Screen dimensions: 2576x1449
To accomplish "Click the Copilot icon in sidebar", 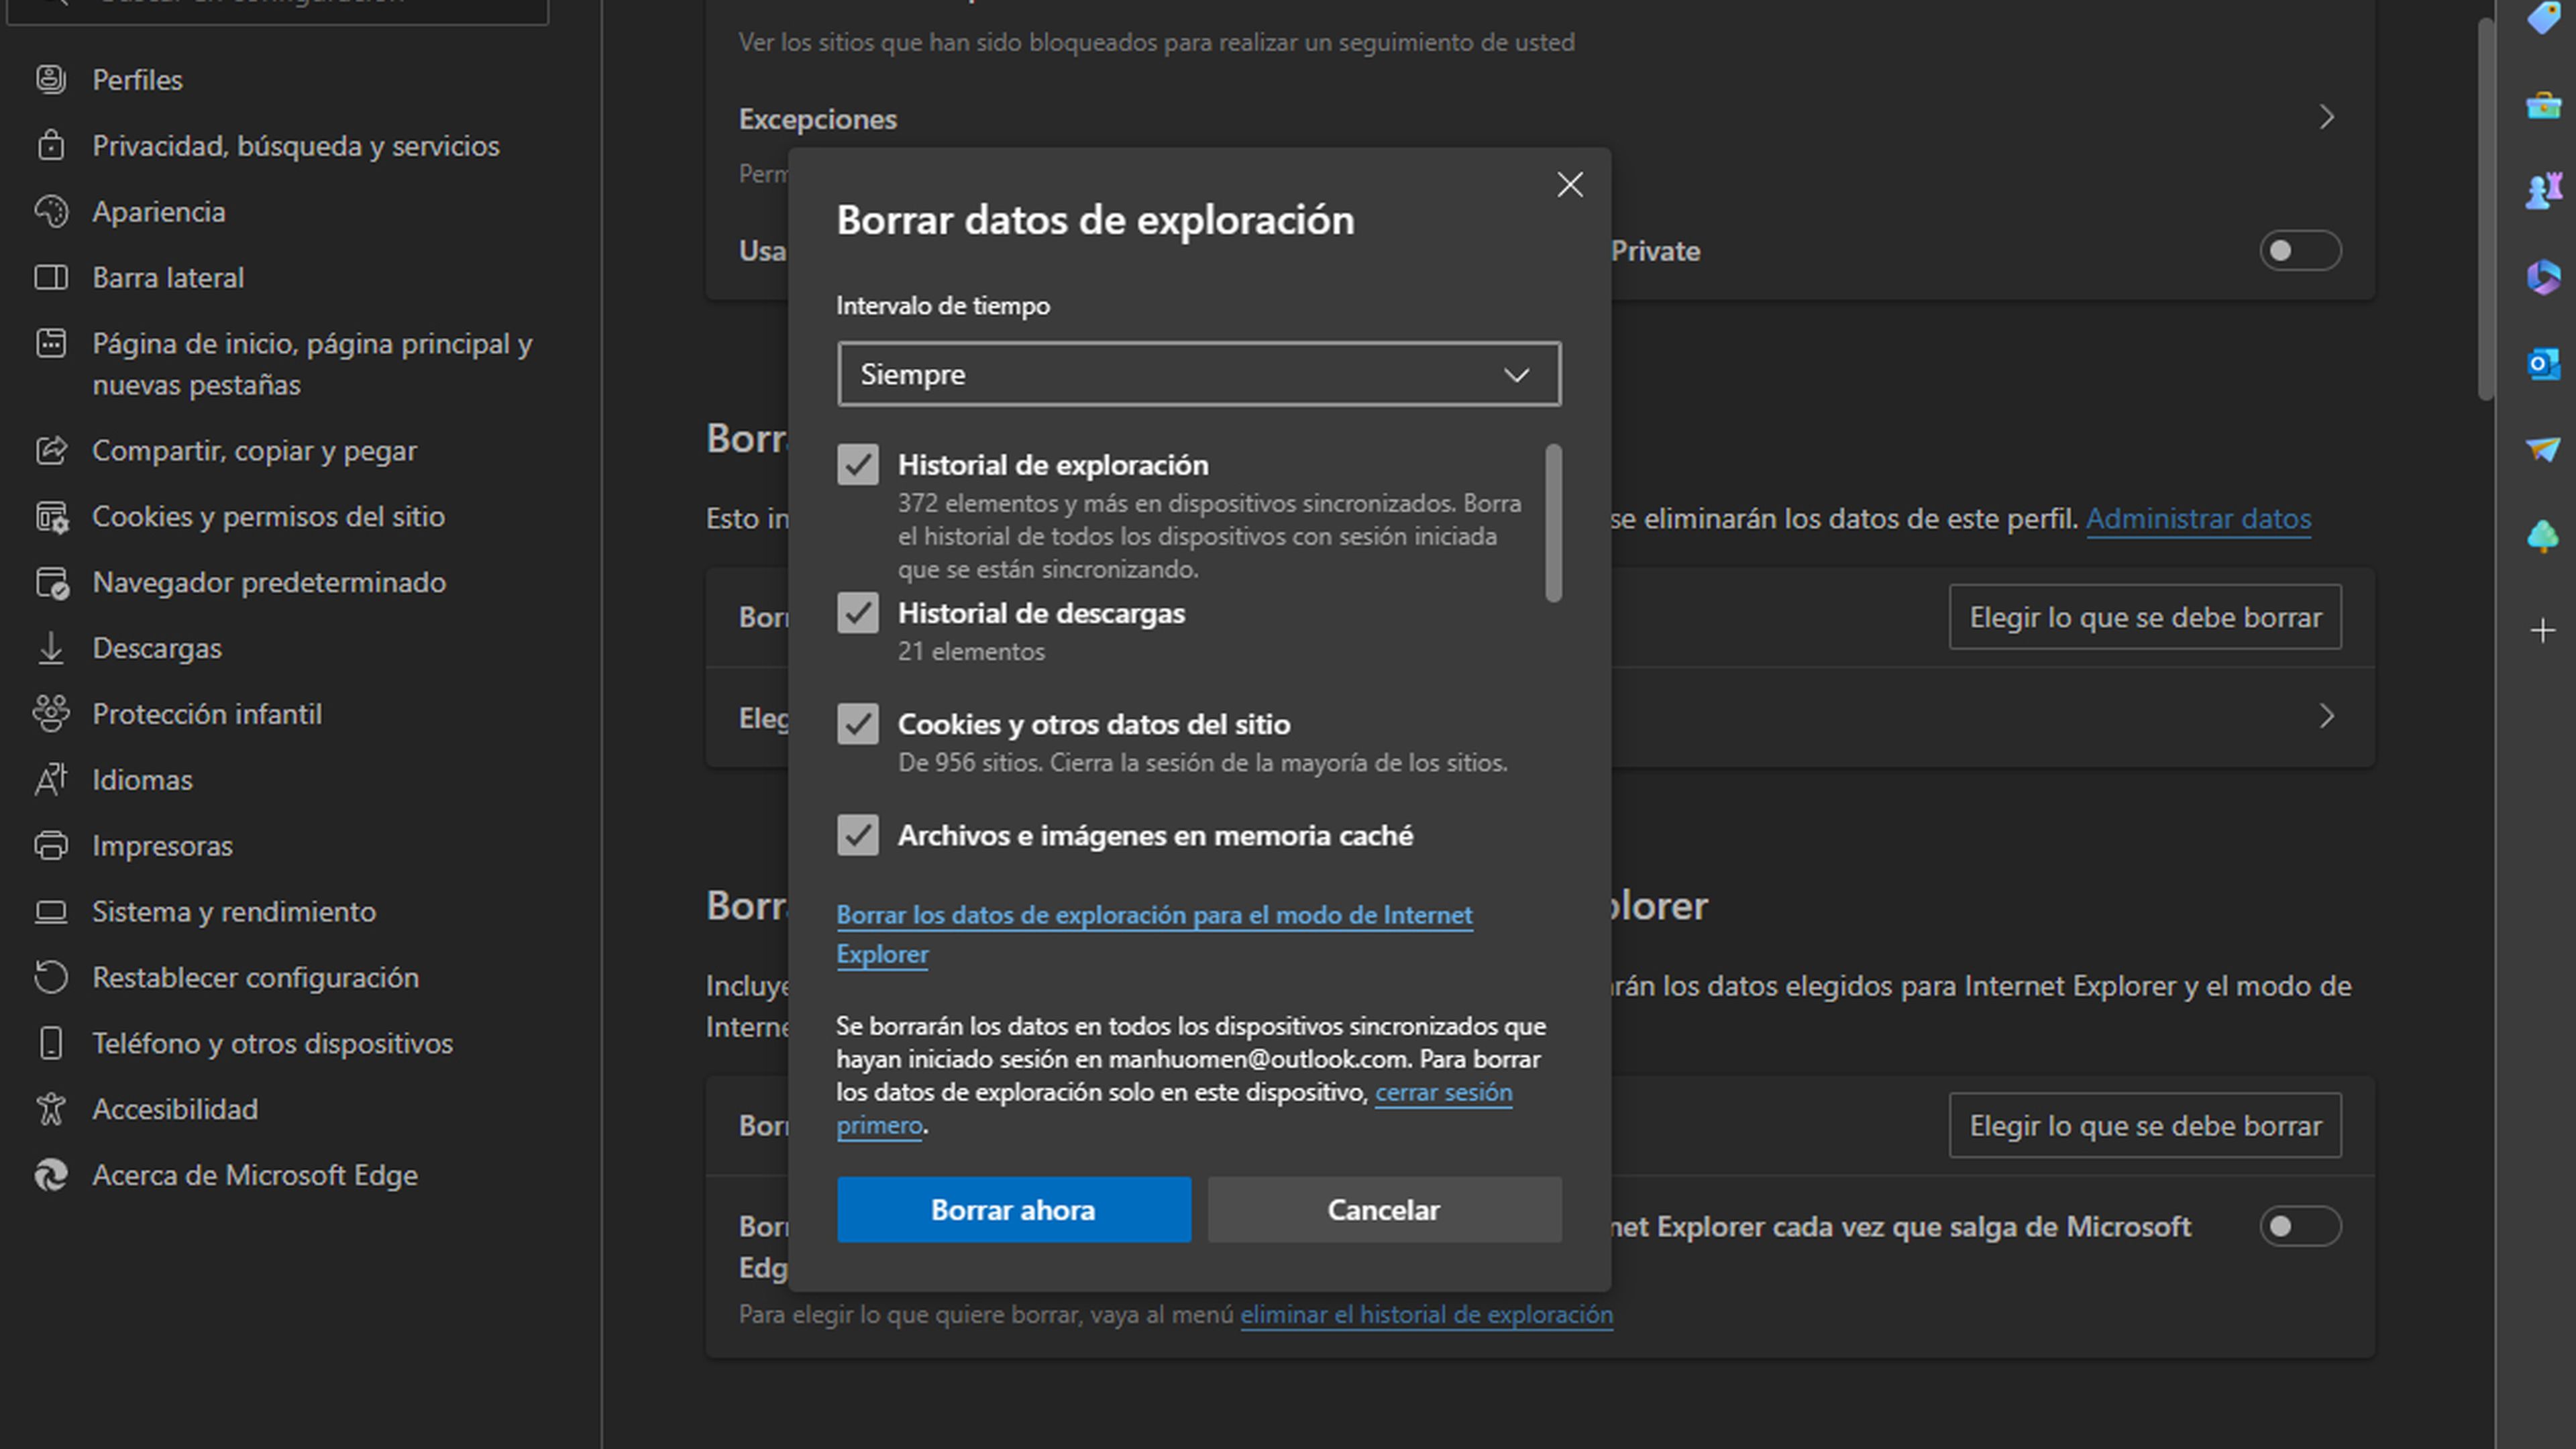I will click(x=2543, y=277).
